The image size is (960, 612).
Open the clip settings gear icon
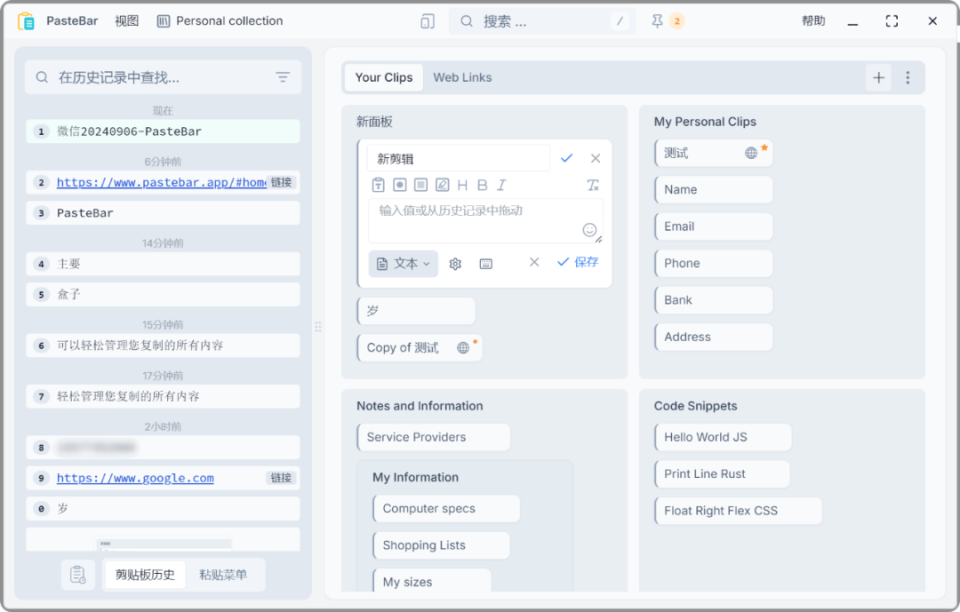point(455,264)
